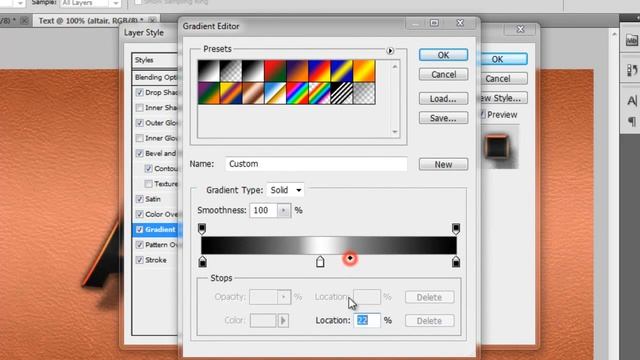The width and height of the screenshot is (640, 360).
Task: Close the Layer Style dialog
Action: [520, 29]
